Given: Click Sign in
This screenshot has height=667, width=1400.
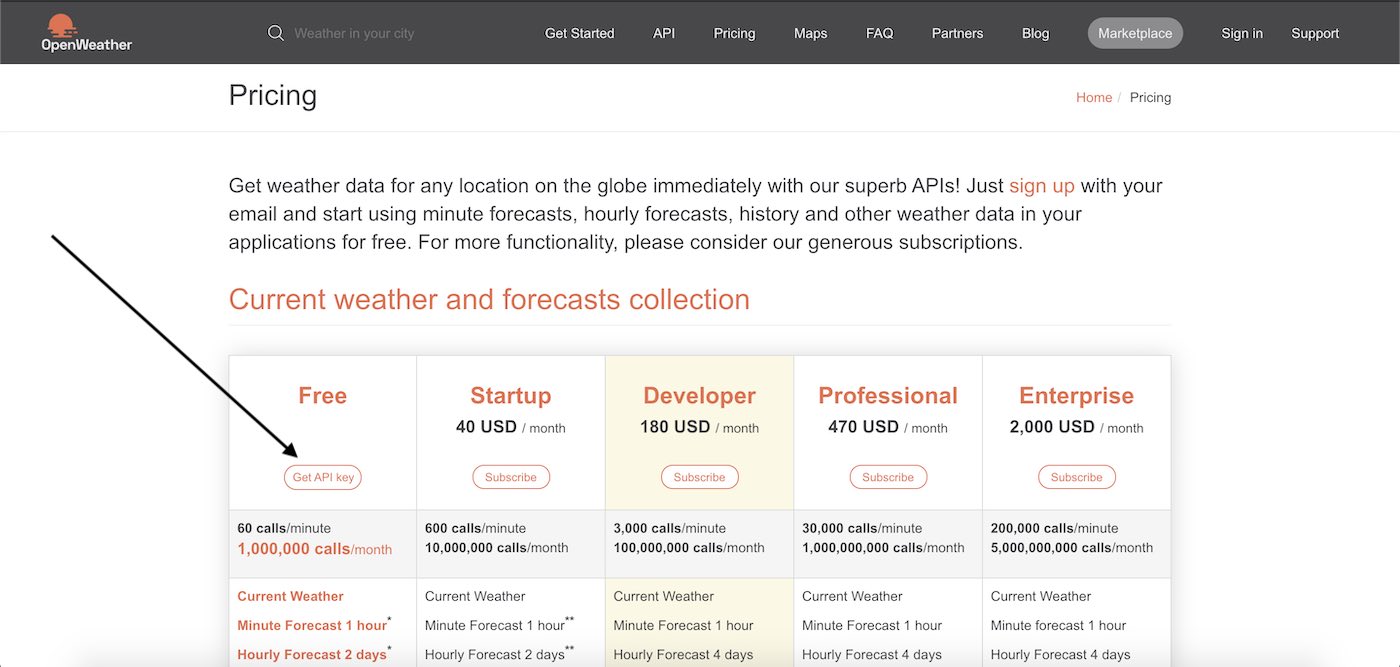Looking at the screenshot, I should (1241, 32).
